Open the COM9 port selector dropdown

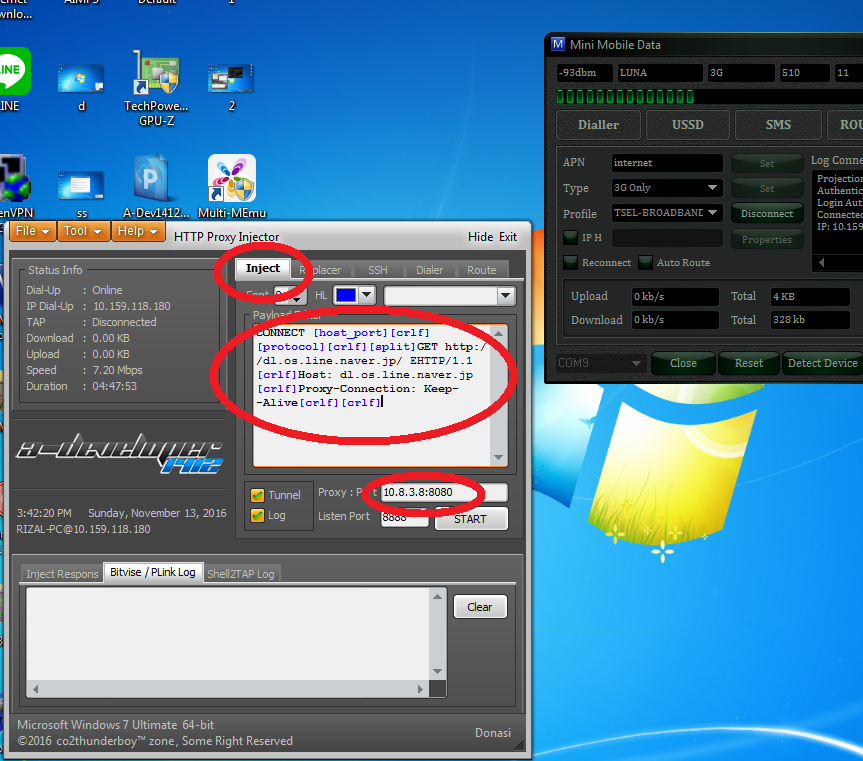pos(598,363)
